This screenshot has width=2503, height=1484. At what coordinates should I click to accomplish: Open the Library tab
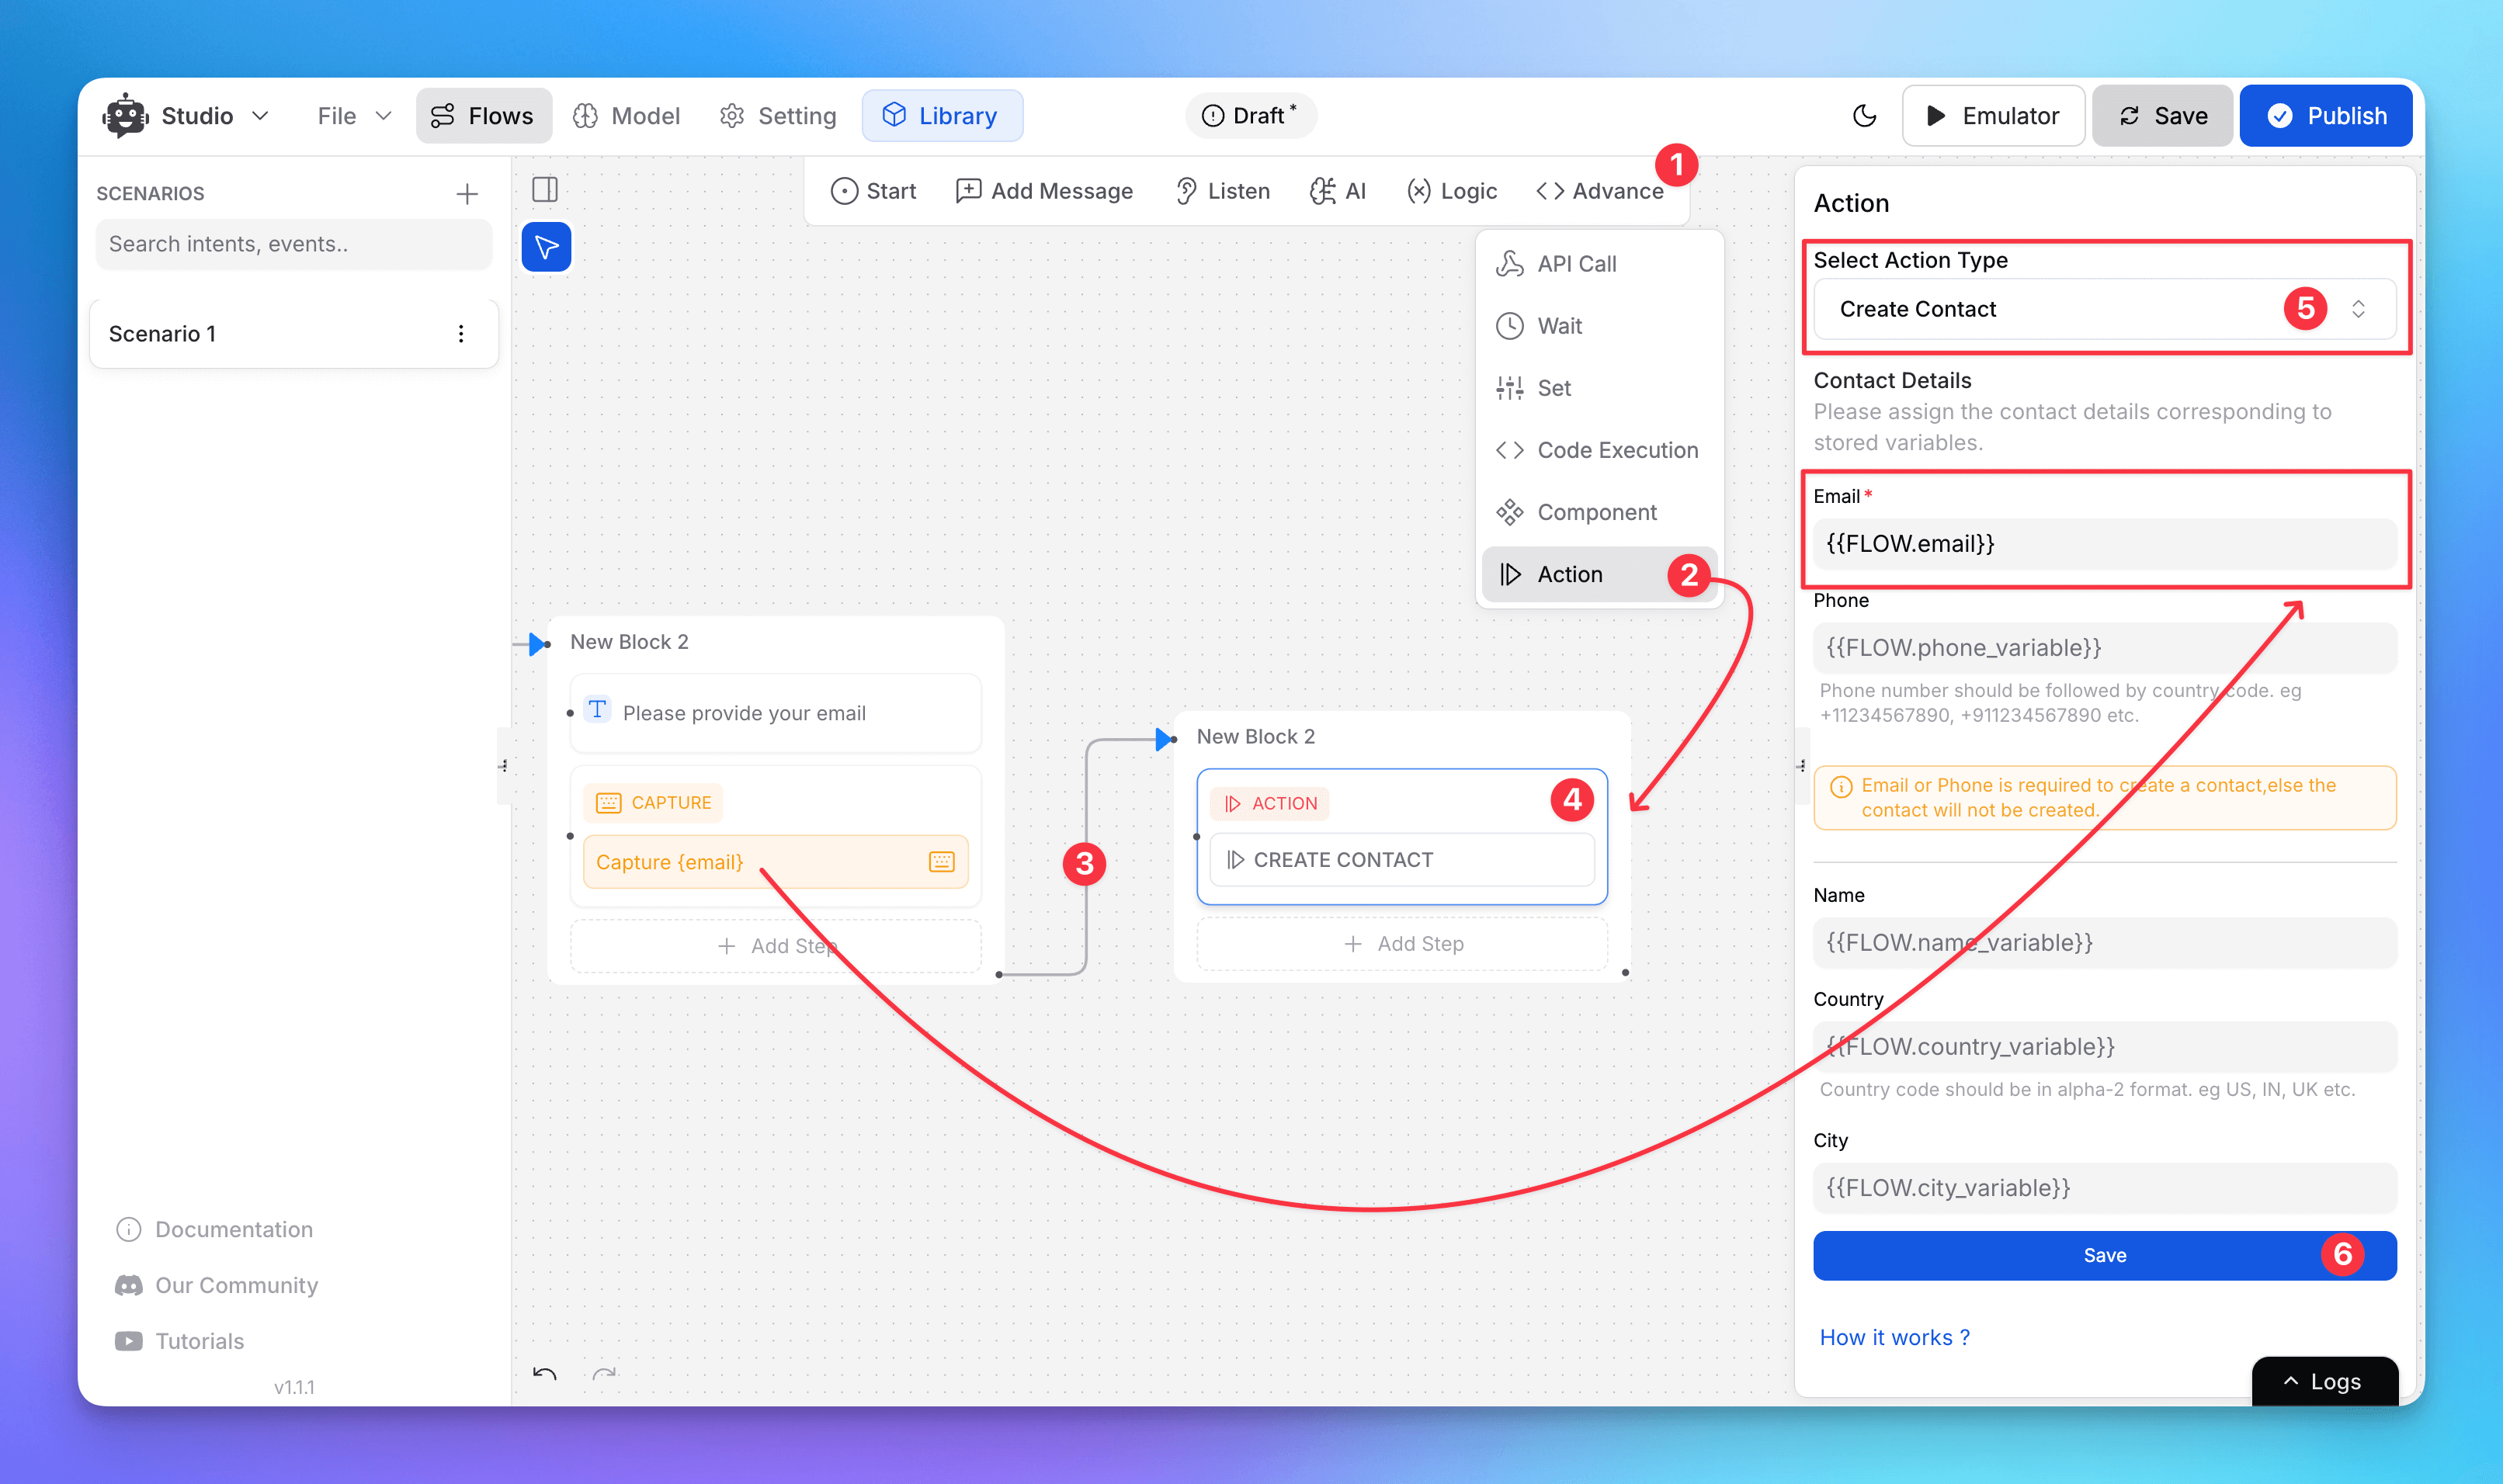click(941, 116)
